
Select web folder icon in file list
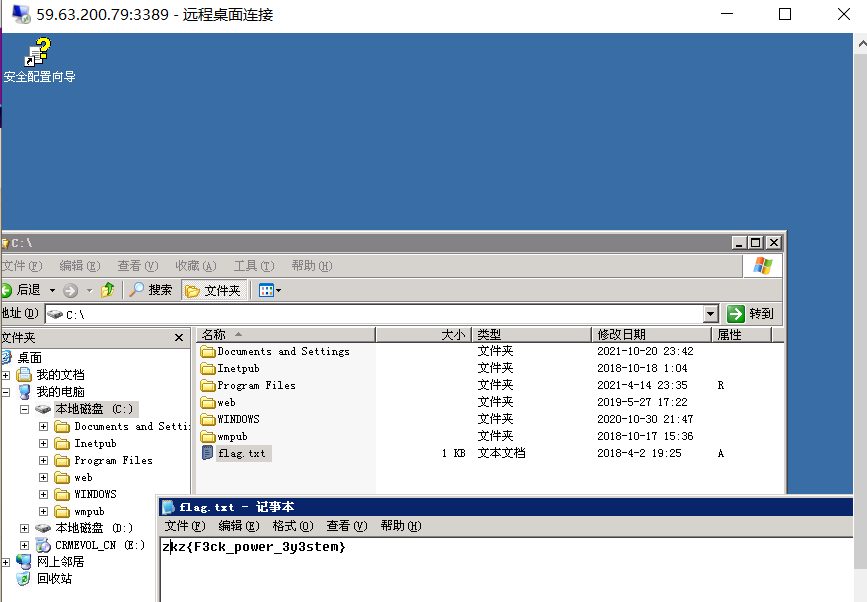click(208, 402)
